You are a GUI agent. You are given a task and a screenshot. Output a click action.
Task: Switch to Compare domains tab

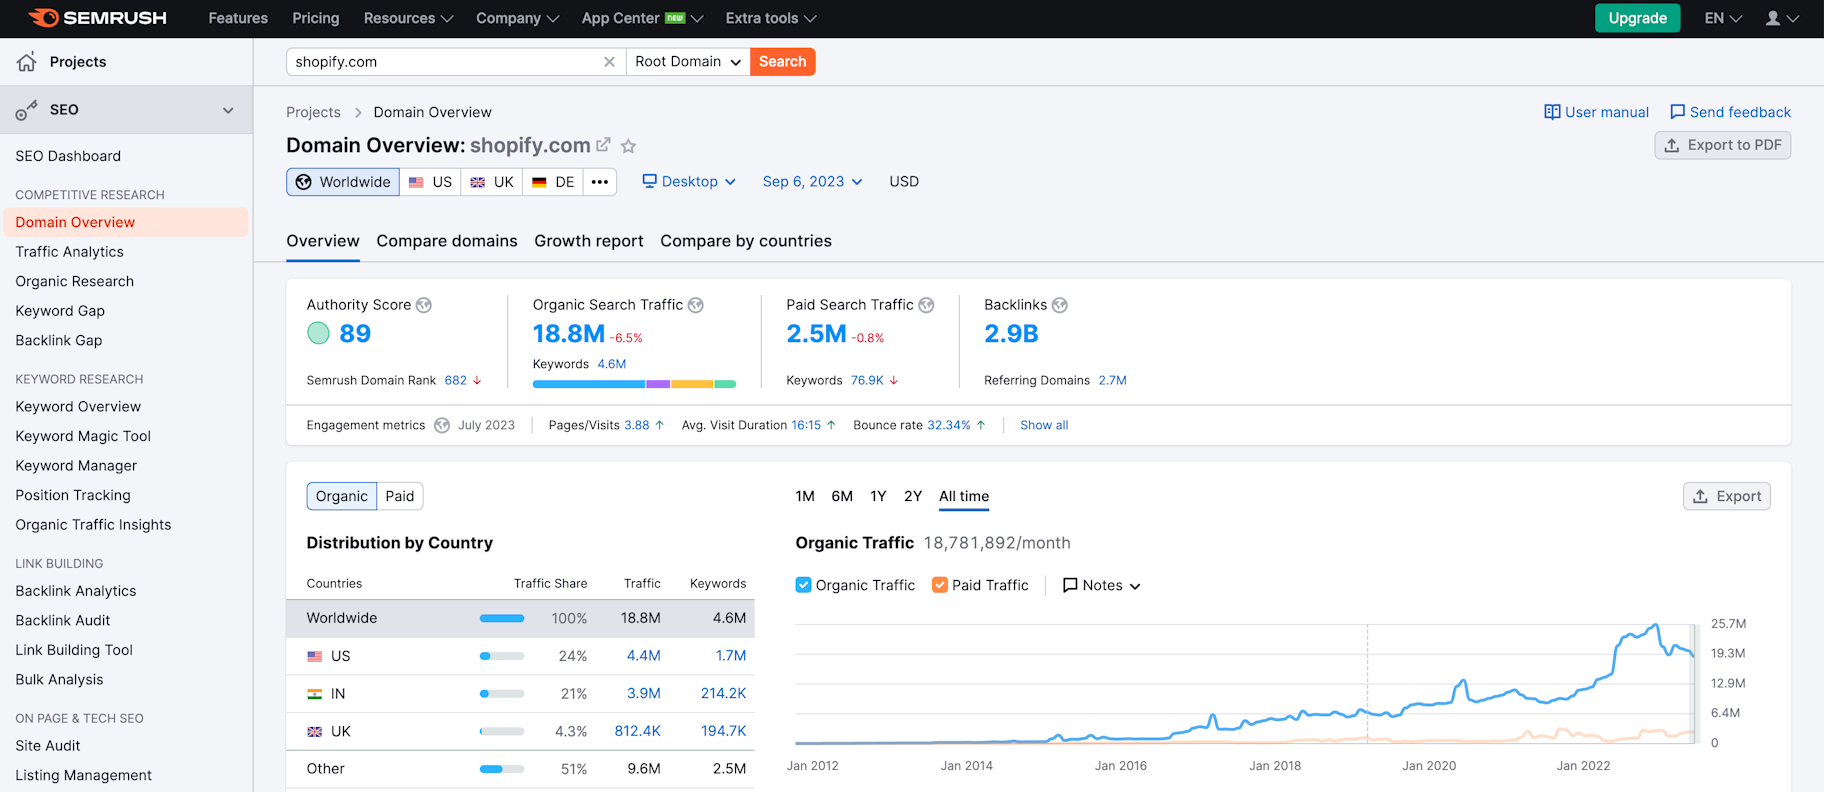447,241
